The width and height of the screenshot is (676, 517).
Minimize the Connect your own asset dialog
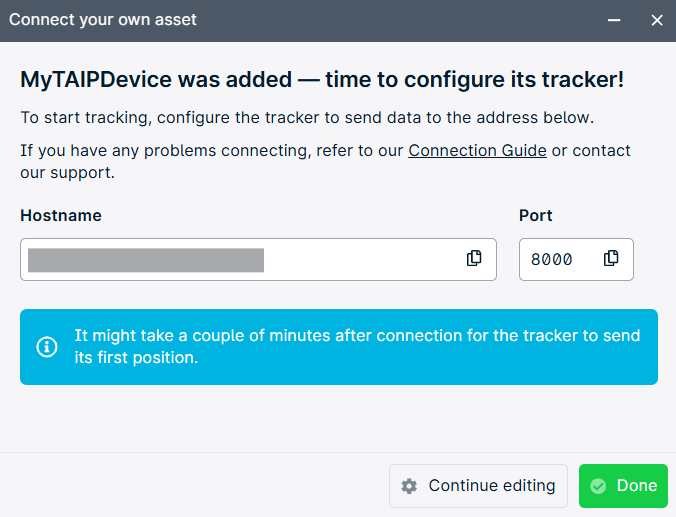click(x=614, y=20)
